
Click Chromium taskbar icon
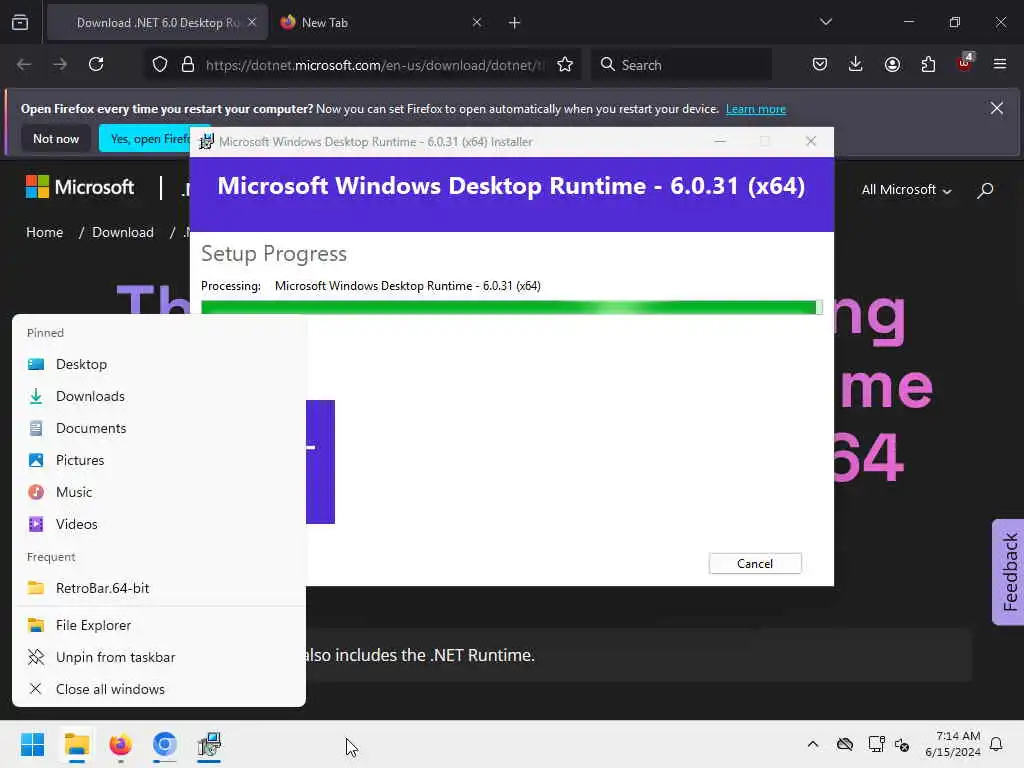165,744
